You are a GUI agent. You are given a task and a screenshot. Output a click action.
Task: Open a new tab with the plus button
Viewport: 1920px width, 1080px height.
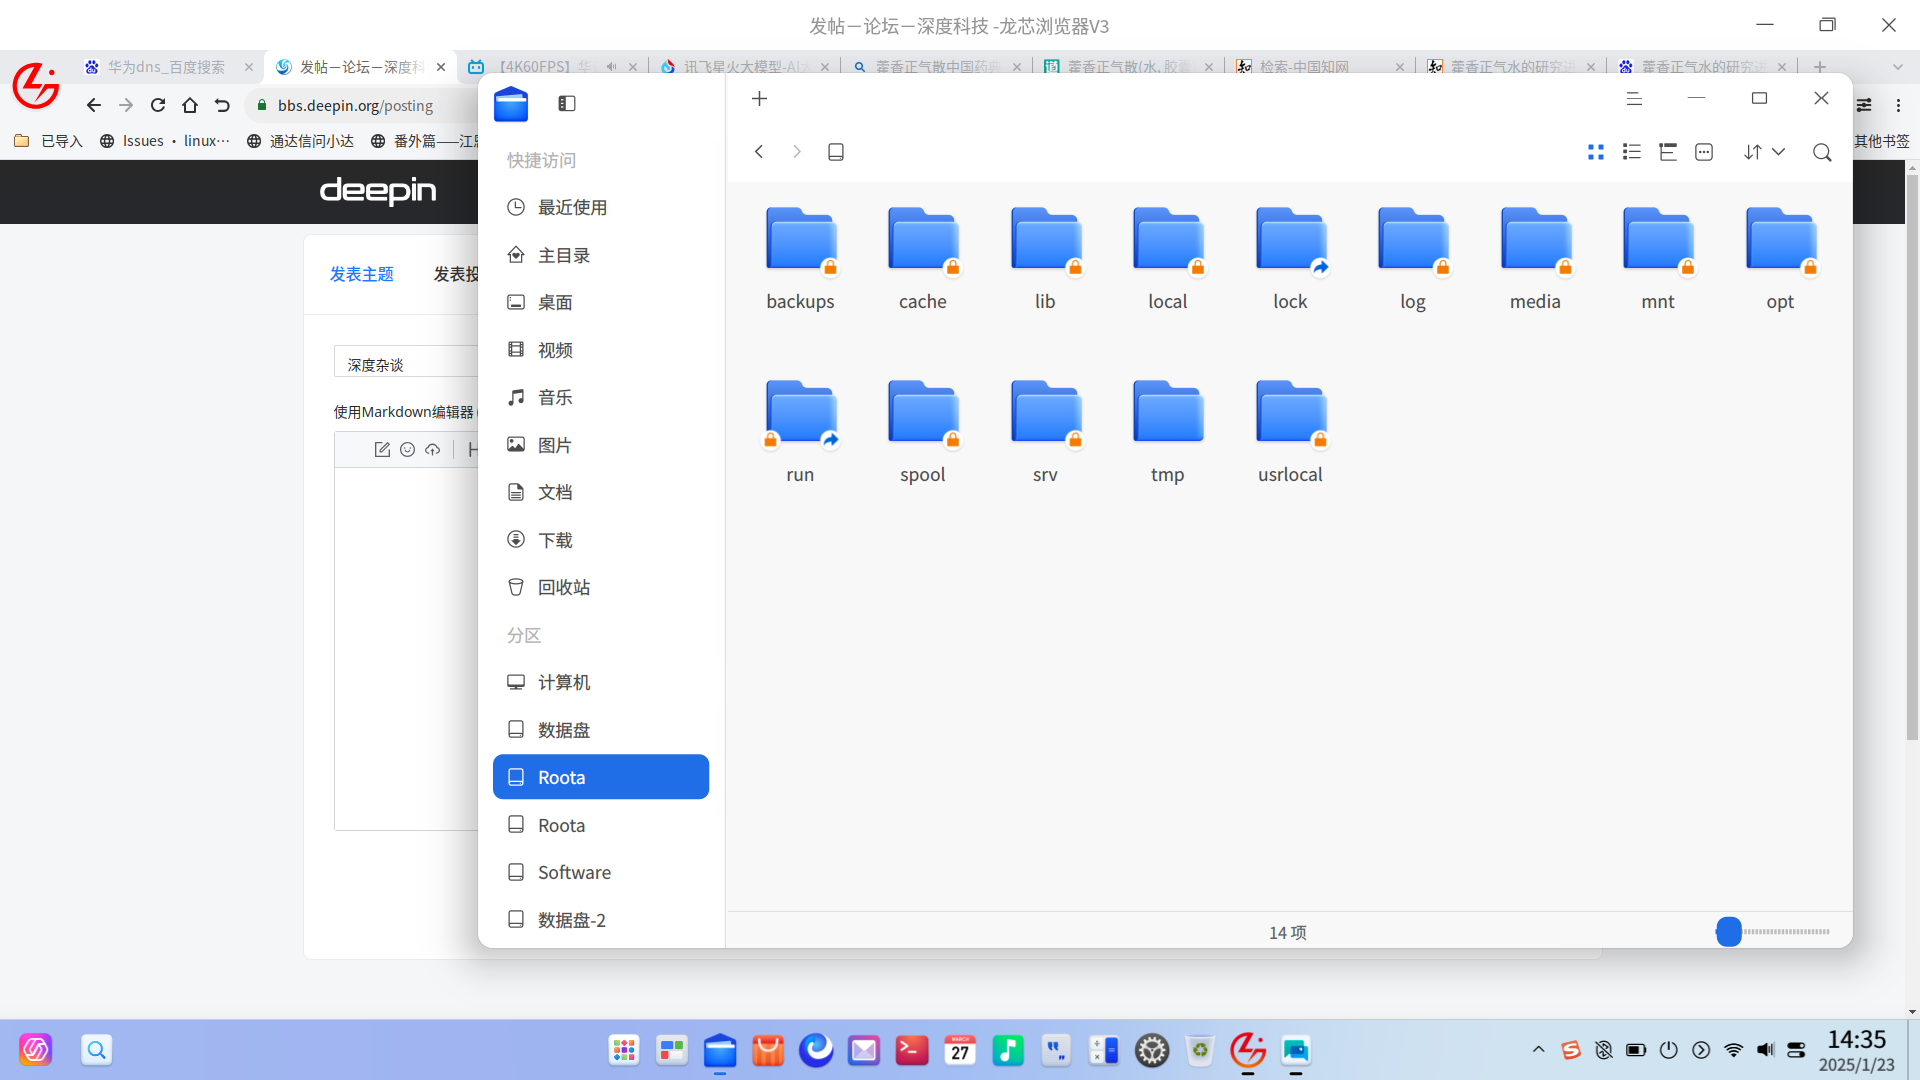(760, 98)
